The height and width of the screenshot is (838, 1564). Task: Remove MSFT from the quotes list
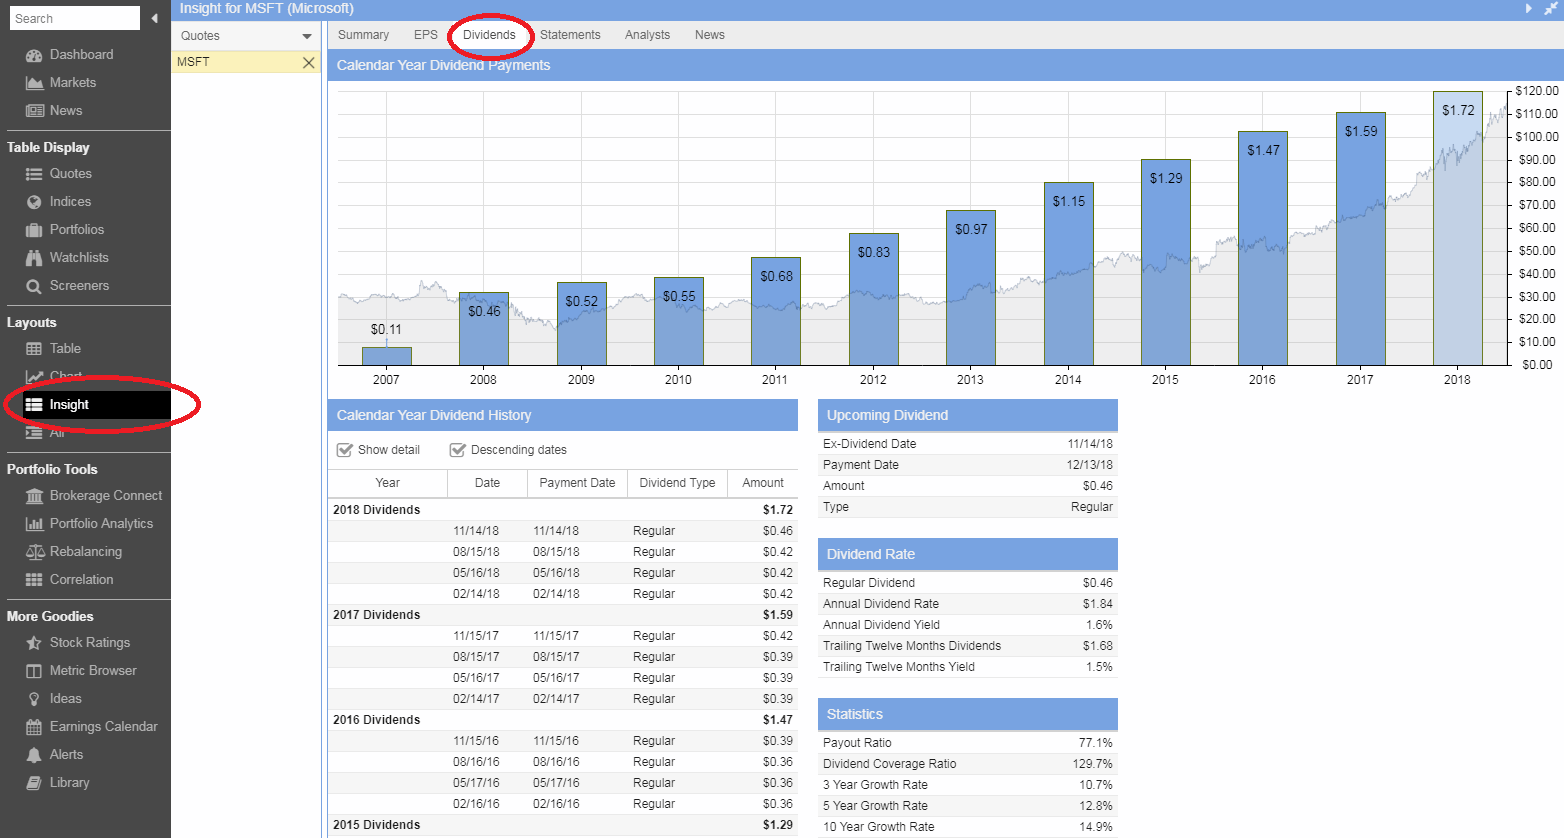[309, 62]
